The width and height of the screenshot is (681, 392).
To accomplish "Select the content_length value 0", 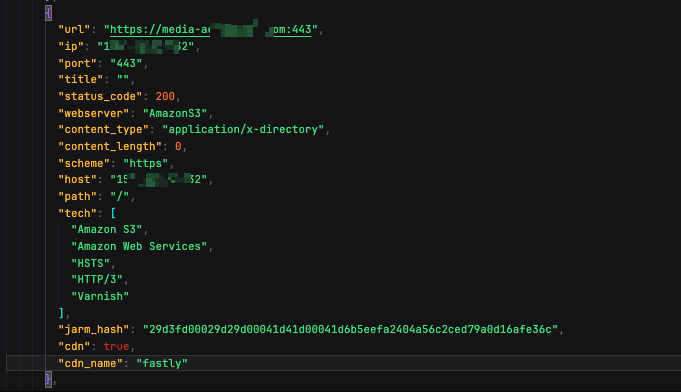I will 178,146.
